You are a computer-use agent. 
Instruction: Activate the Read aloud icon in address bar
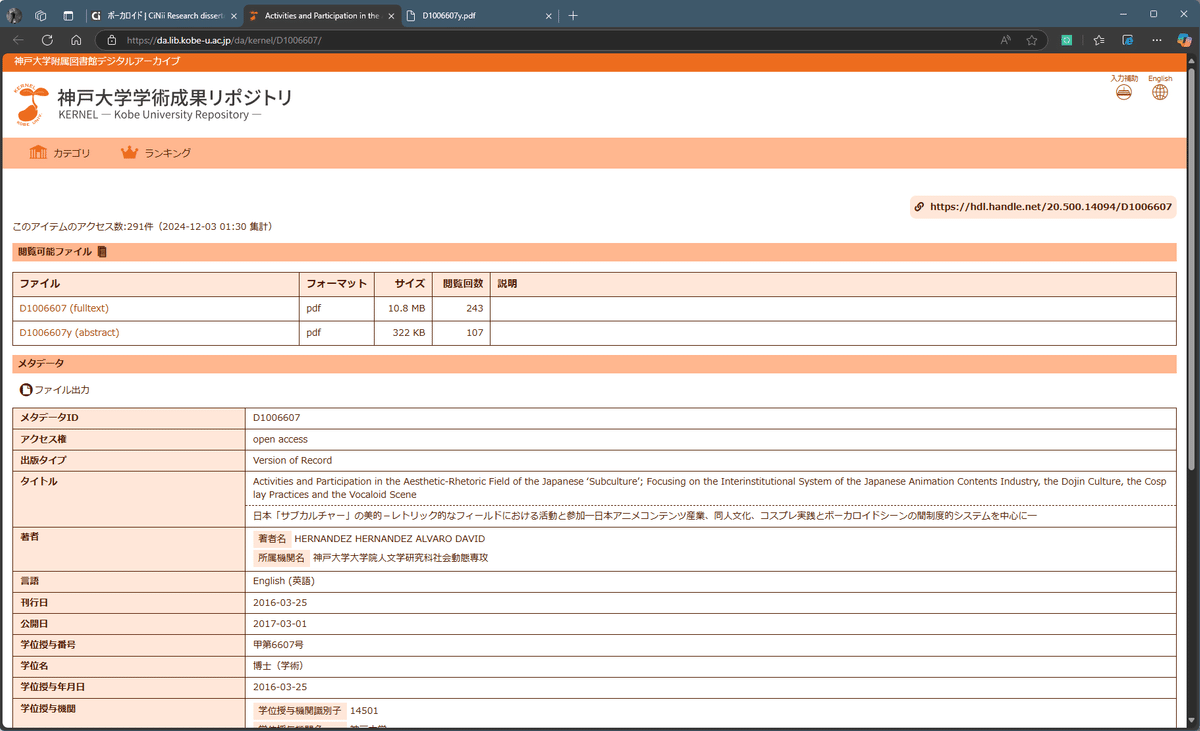coord(1006,40)
